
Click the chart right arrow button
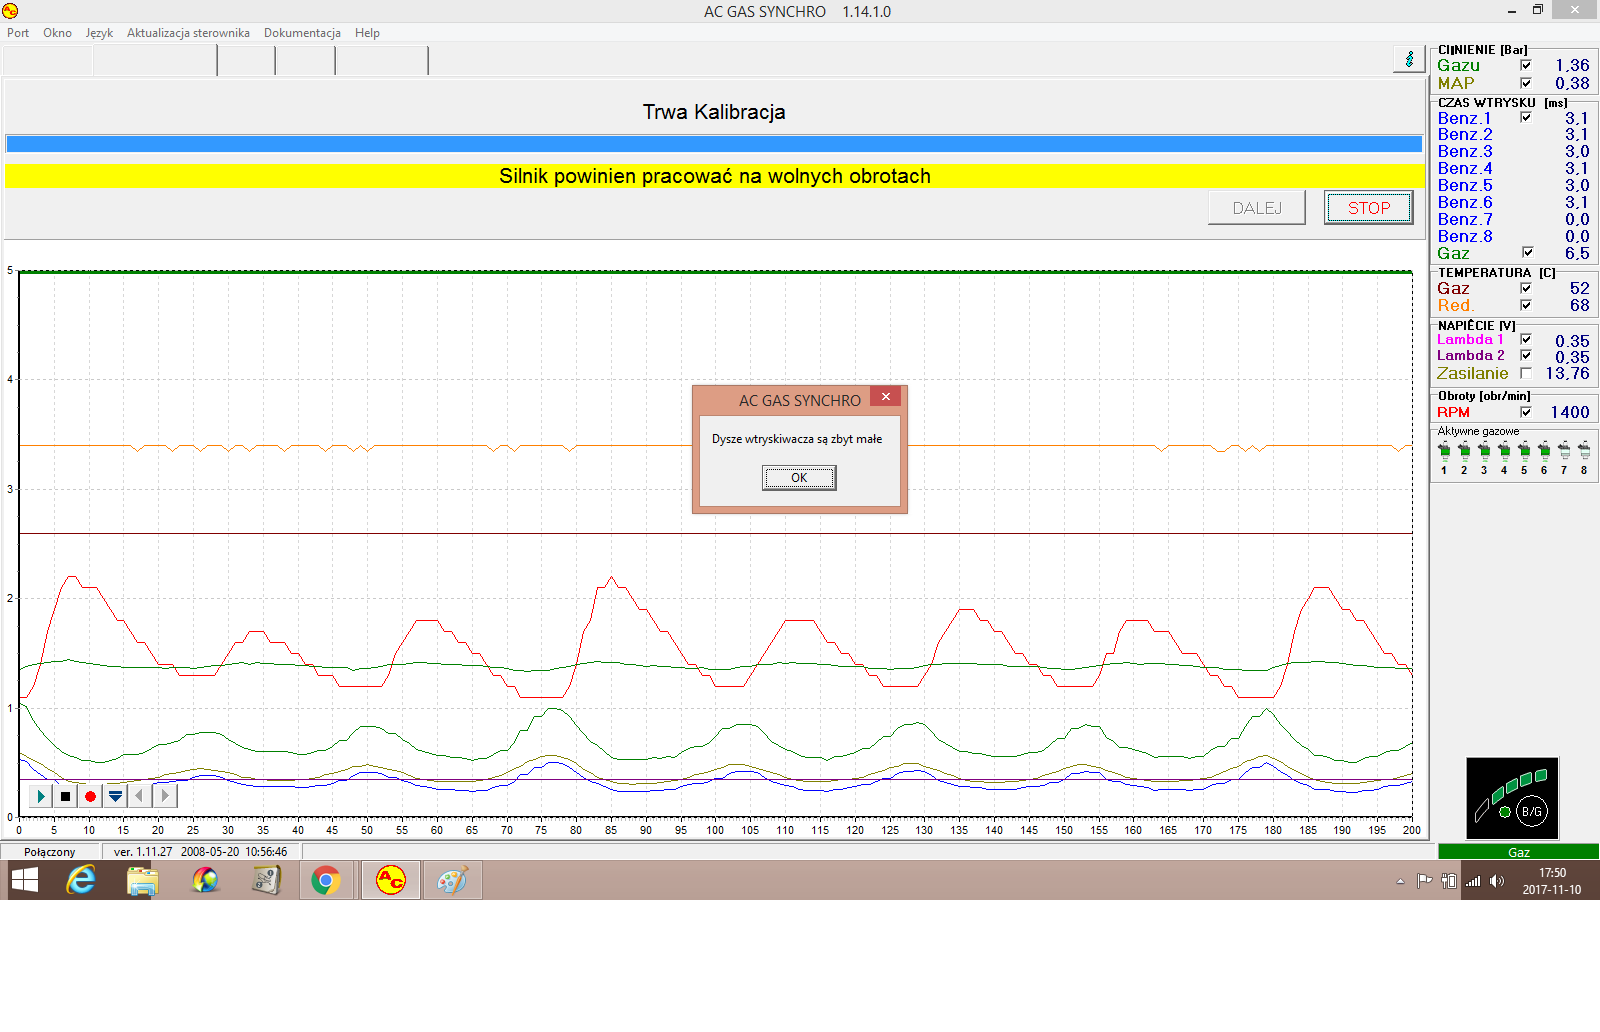tap(165, 796)
